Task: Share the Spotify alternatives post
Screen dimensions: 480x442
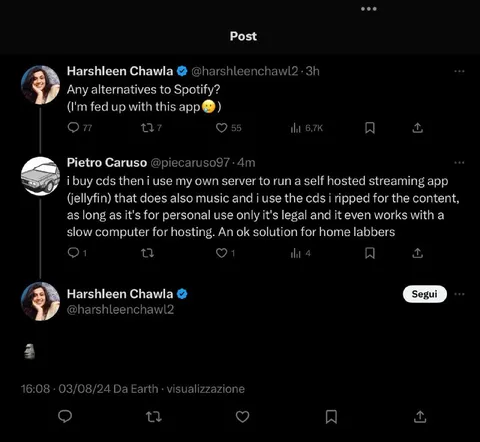Action: point(417,128)
